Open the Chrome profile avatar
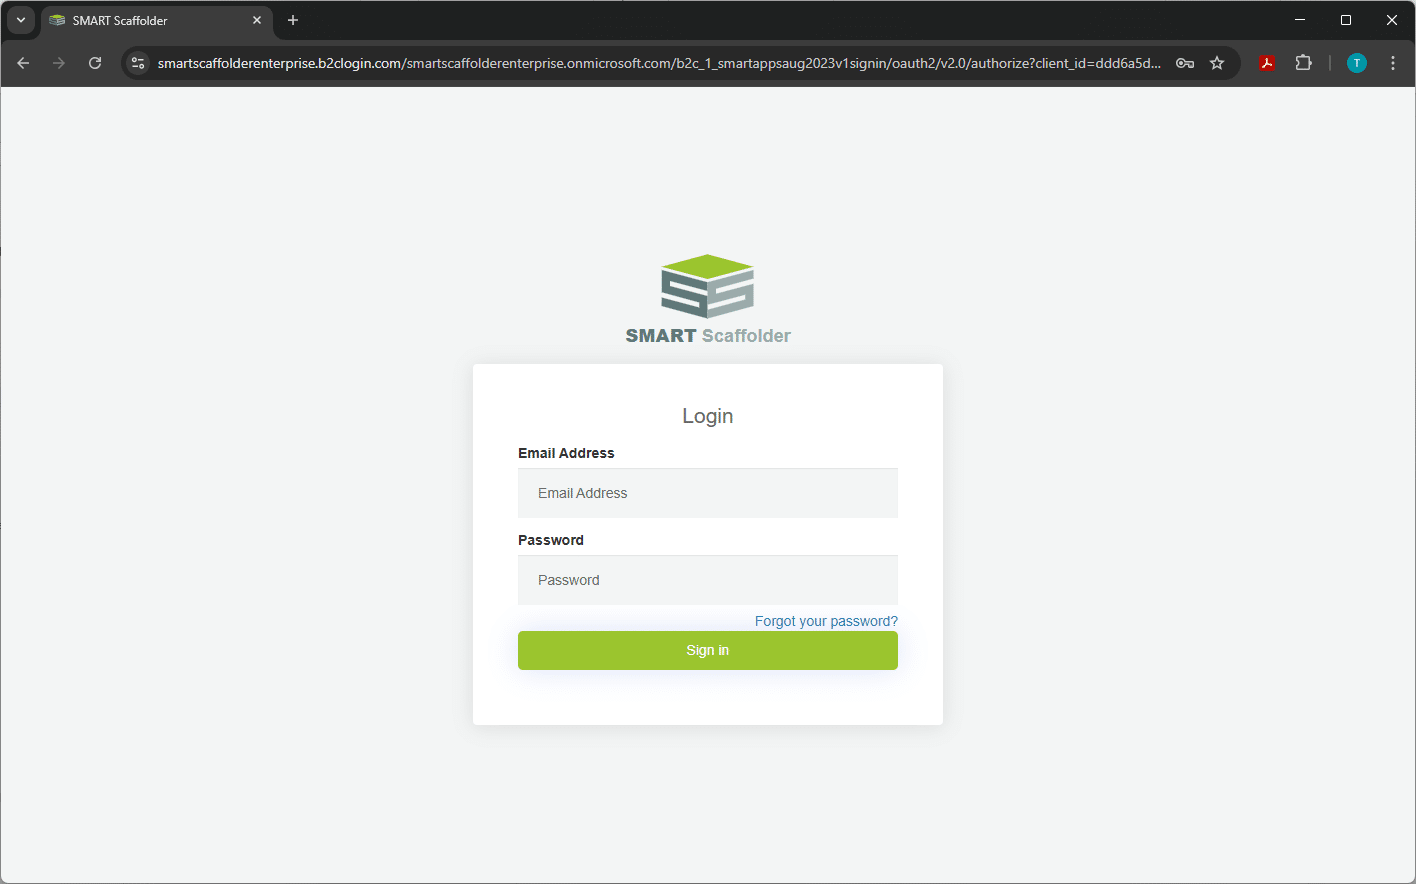This screenshot has height=884, width=1416. click(1357, 63)
